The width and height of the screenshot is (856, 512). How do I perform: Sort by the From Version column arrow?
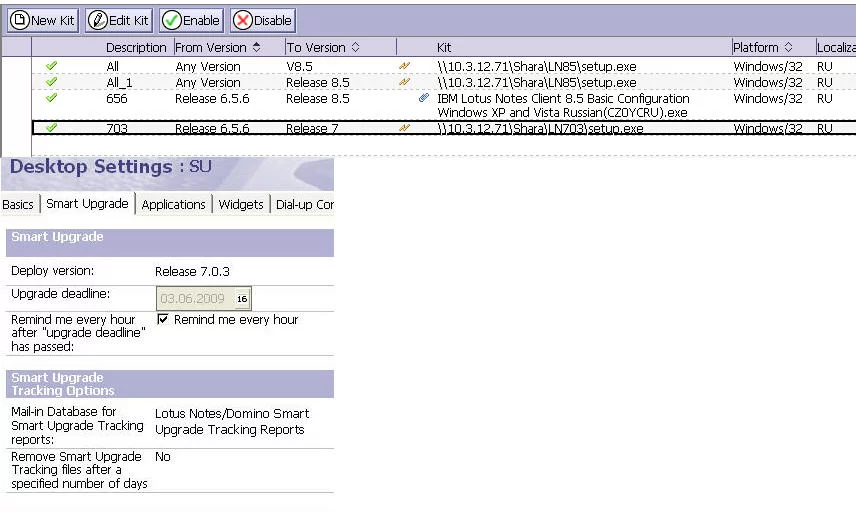pos(256,47)
